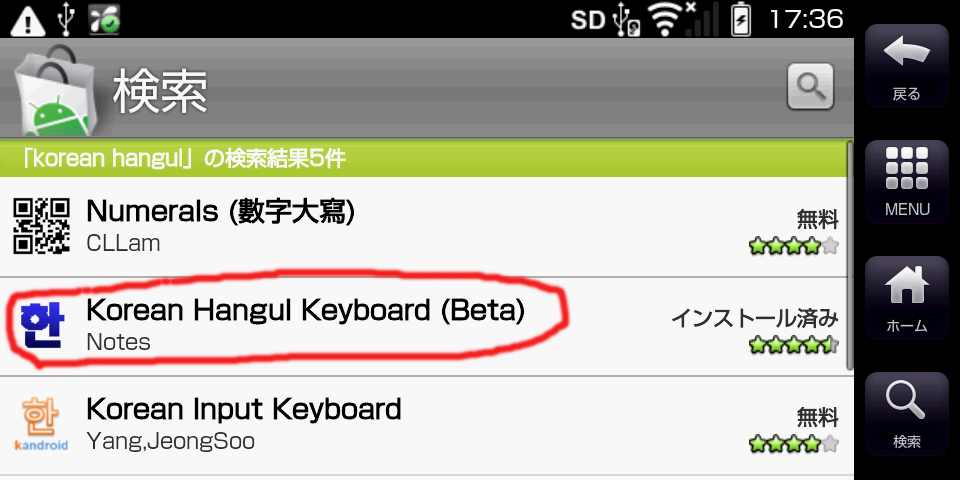The height and width of the screenshot is (480, 960).
Task: Tap the magnifier search button in header
Action: [810, 87]
